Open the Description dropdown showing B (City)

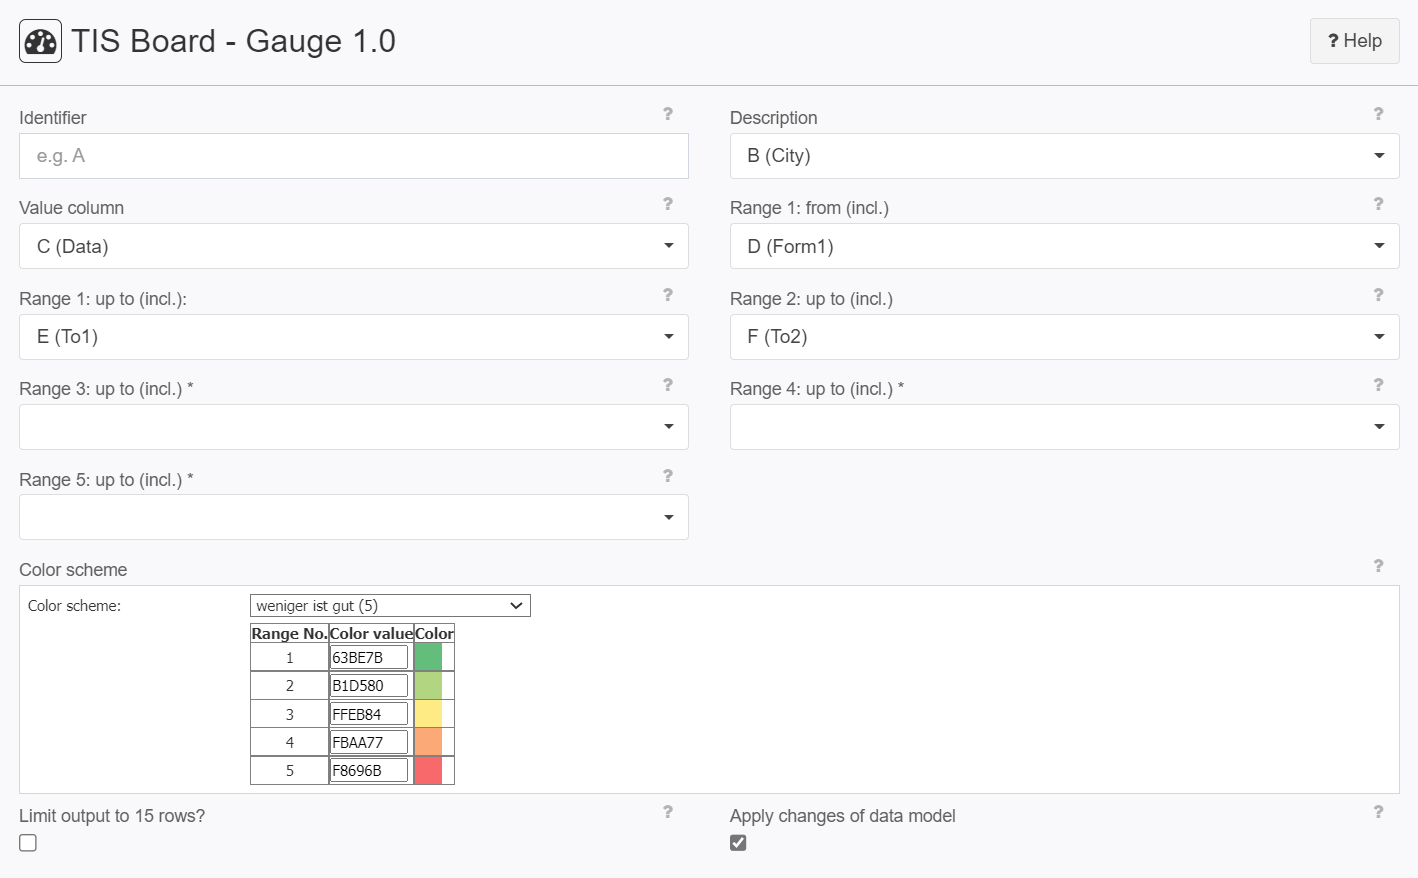coord(1064,156)
